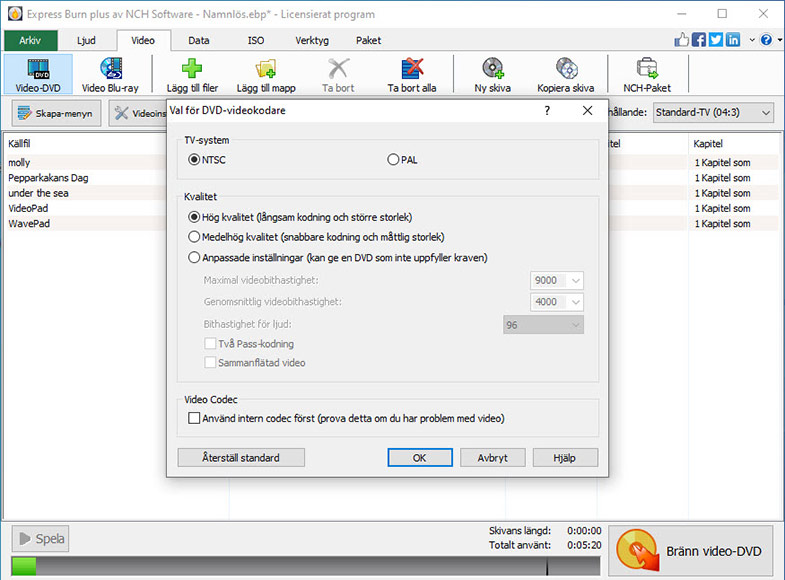Open the Verktyg tab

312,41
